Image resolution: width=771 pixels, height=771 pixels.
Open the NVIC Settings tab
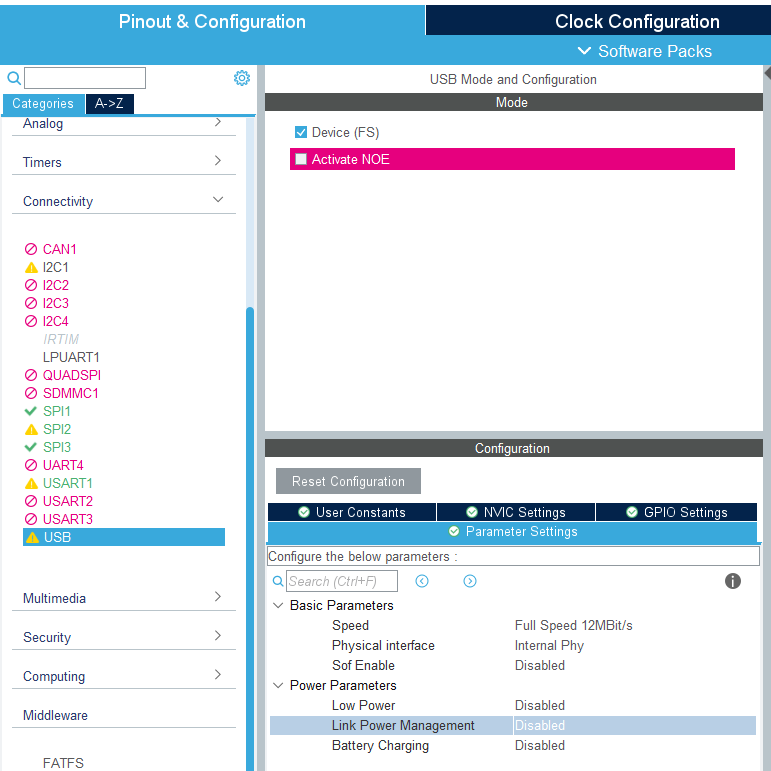515,512
